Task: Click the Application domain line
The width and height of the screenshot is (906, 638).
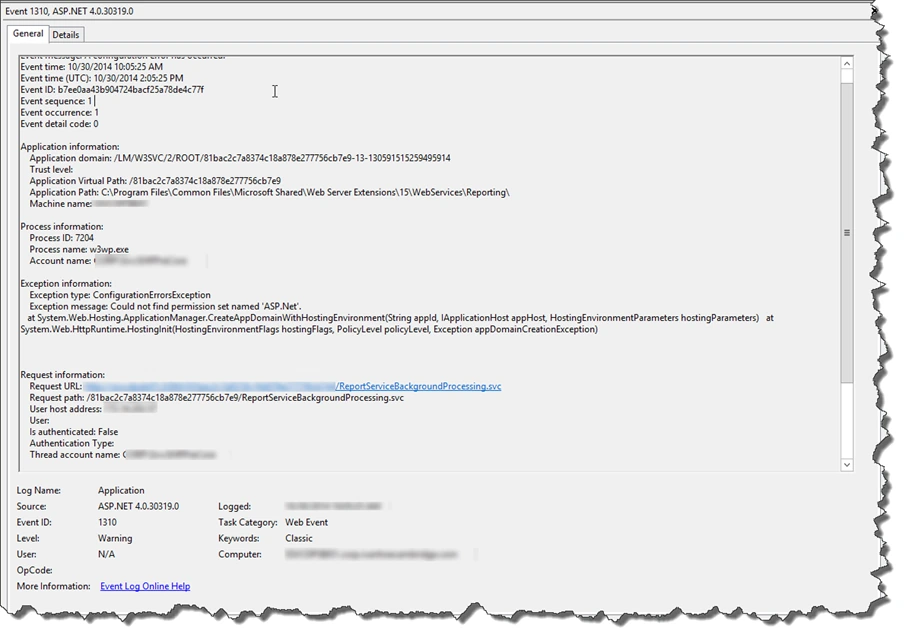Action: click(240, 158)
